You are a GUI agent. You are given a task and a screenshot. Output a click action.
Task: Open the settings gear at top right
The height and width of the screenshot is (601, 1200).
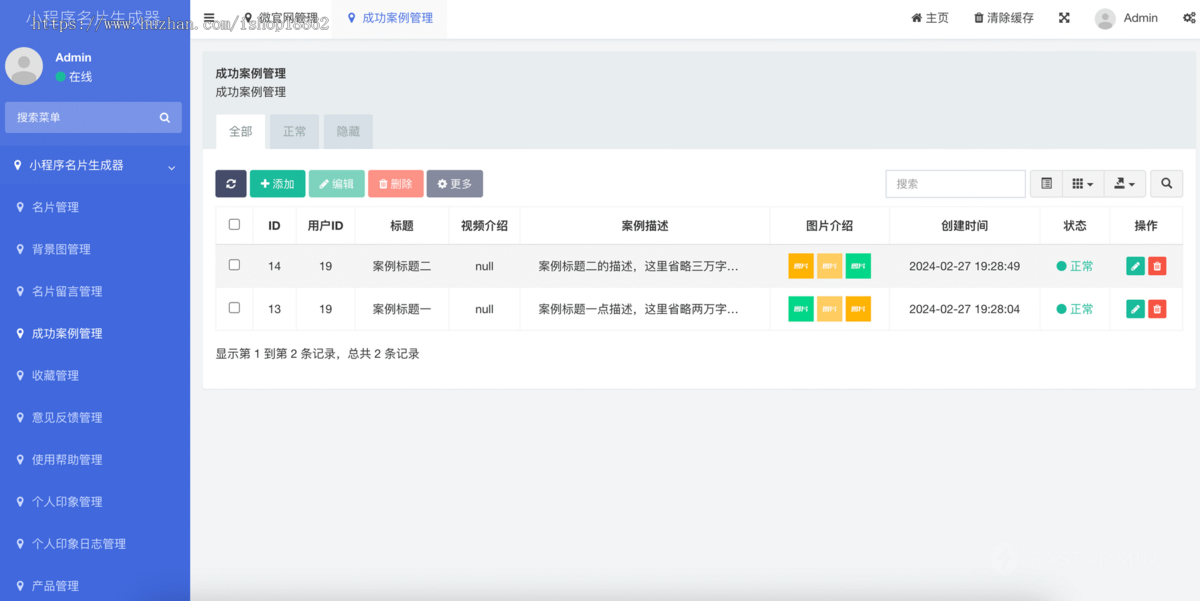click(x=1189, y=17)
